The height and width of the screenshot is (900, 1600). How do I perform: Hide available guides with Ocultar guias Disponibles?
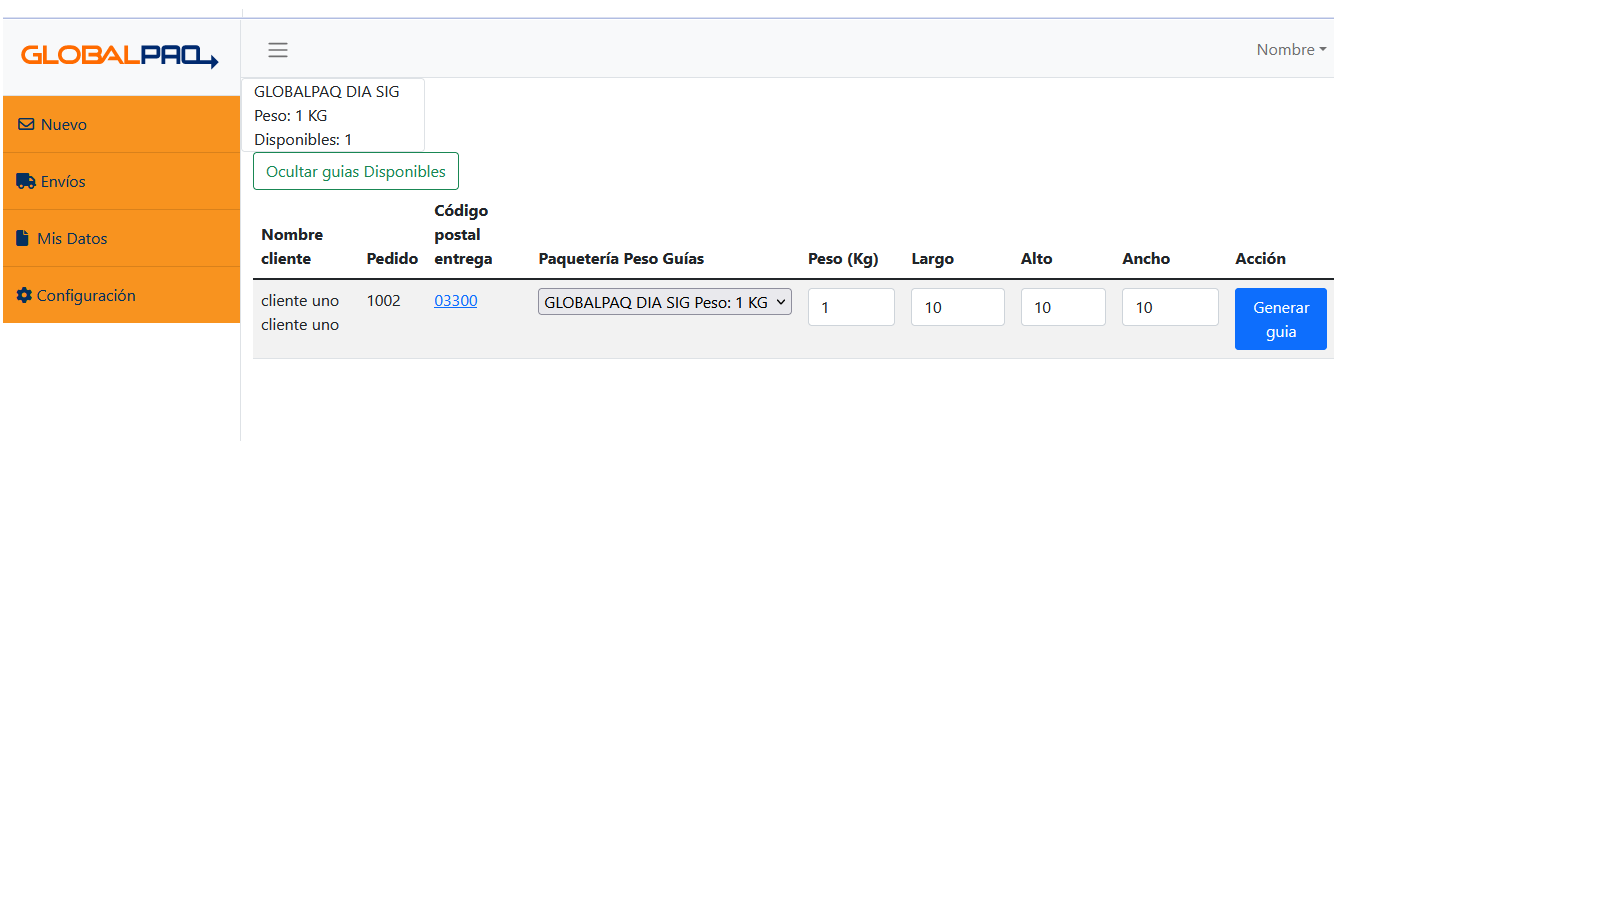(356, 171)
